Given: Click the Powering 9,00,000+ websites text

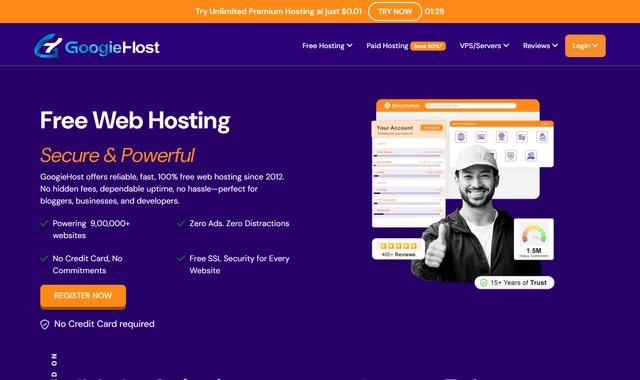Looking at the screenshot, I should (x=91, y=229).
